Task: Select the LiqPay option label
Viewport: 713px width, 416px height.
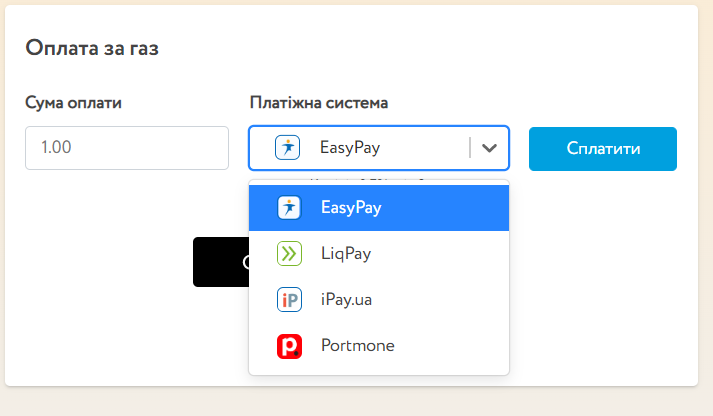Action: click(346, 254)
